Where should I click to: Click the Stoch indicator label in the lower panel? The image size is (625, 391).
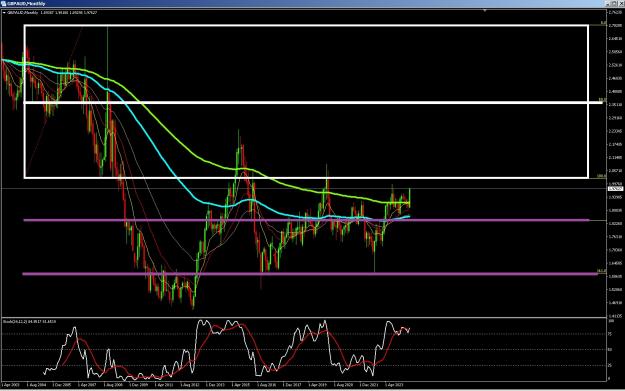tap(29, 321)
